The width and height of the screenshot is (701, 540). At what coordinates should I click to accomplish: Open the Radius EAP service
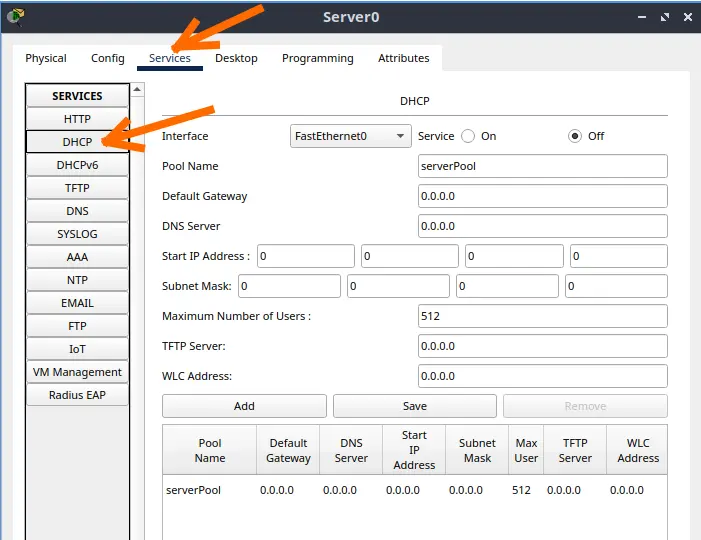coord(77,395)
